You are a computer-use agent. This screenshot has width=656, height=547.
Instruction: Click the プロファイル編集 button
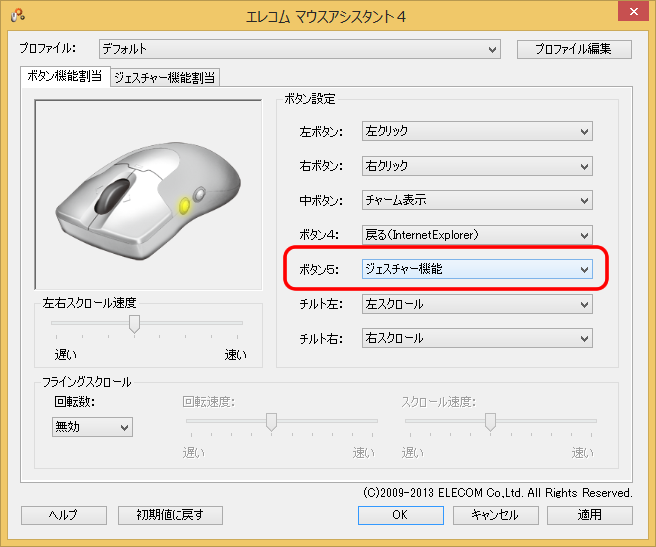click(x=574, y=49)
